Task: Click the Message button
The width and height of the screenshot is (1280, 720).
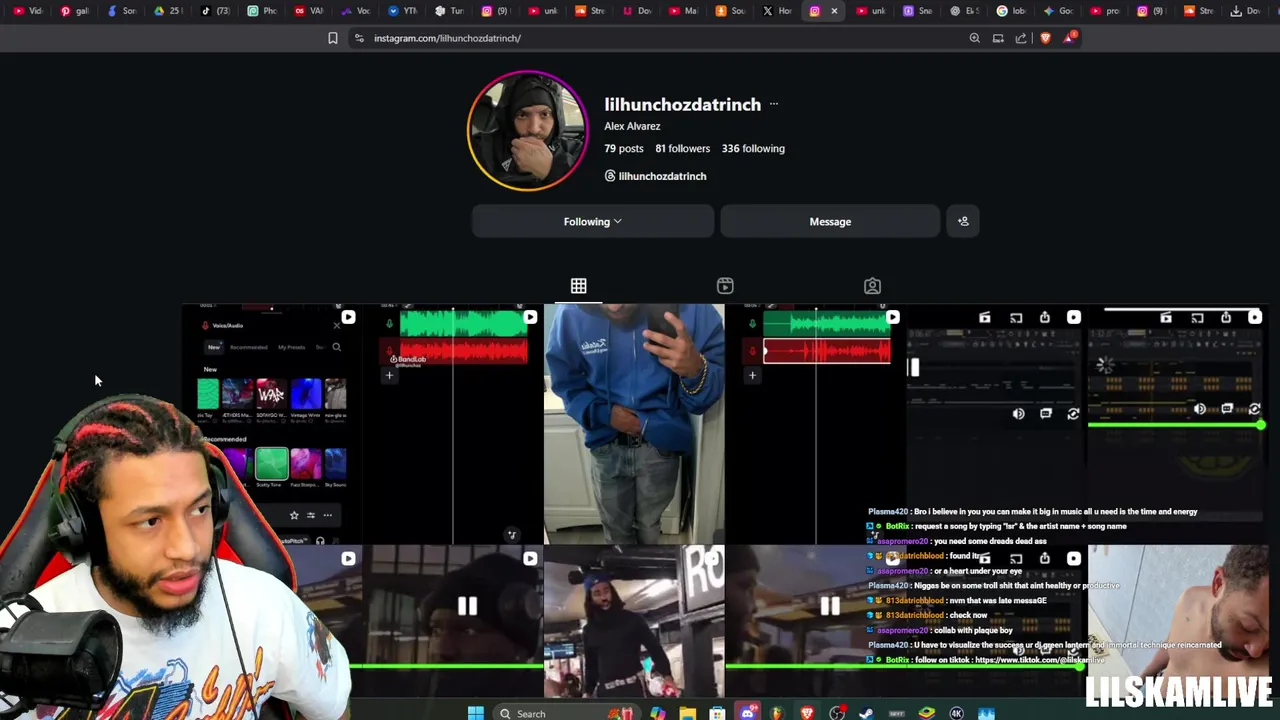Action: coord(830,221)
